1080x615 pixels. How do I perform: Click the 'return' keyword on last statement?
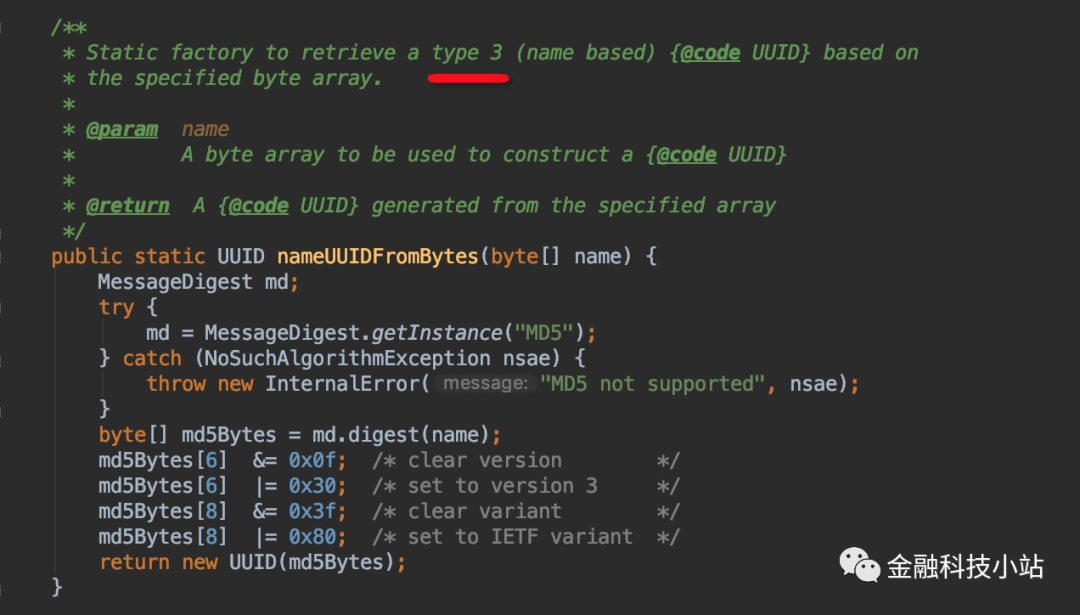[134, 562]
